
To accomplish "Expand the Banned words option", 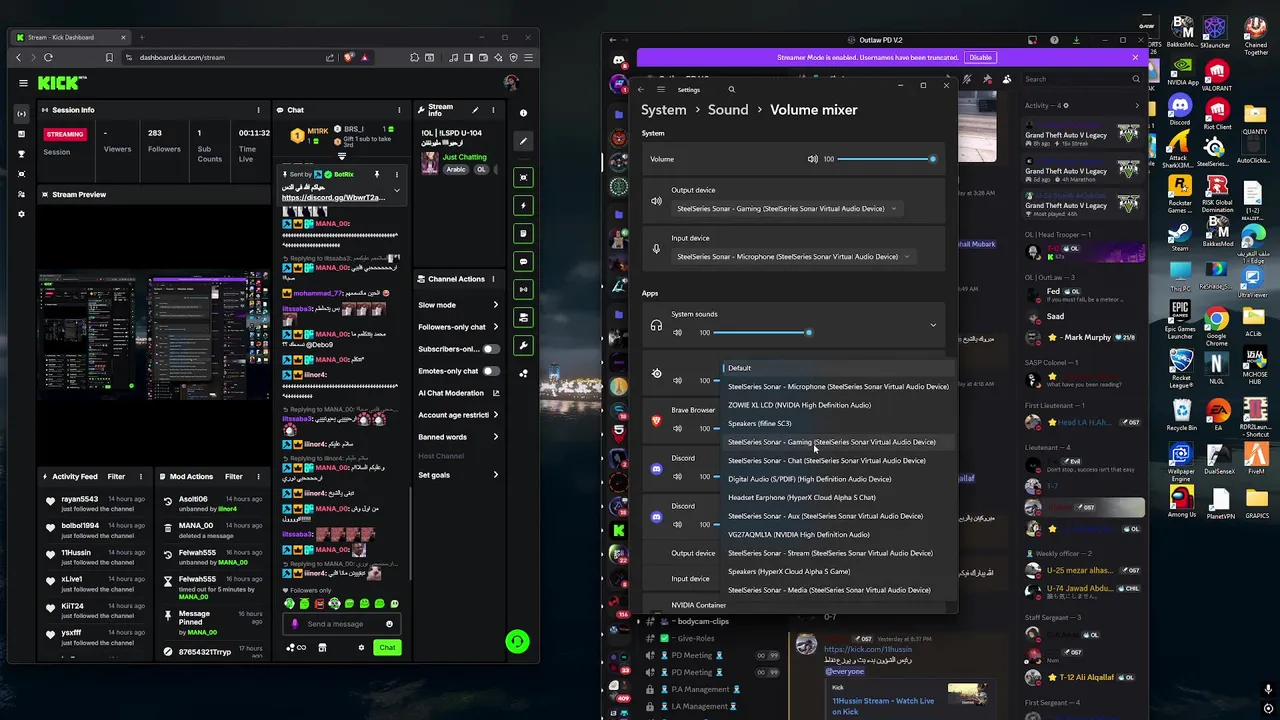I will point(458,437).
